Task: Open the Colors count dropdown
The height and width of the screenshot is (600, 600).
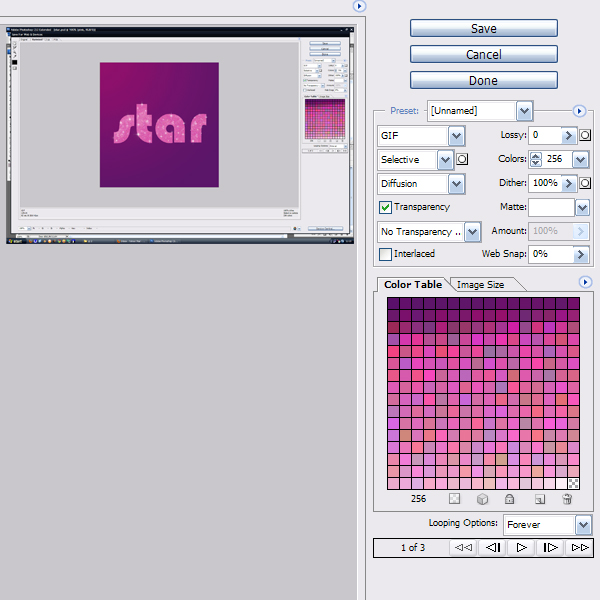Action: [580, 160]
